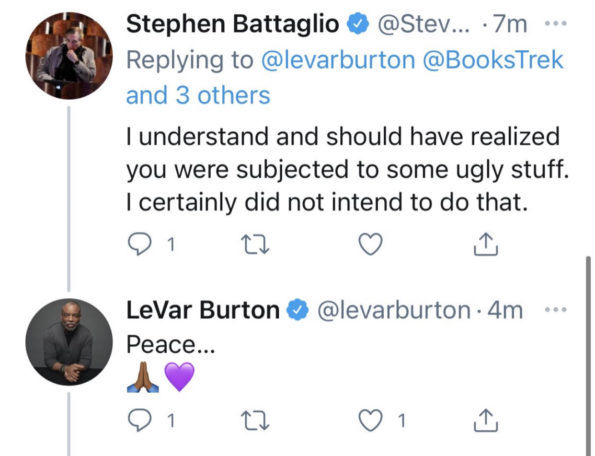Click Stephen Battaglio's verified badge
This screenshot has height=456, width=595.
[x=358, y=24]
